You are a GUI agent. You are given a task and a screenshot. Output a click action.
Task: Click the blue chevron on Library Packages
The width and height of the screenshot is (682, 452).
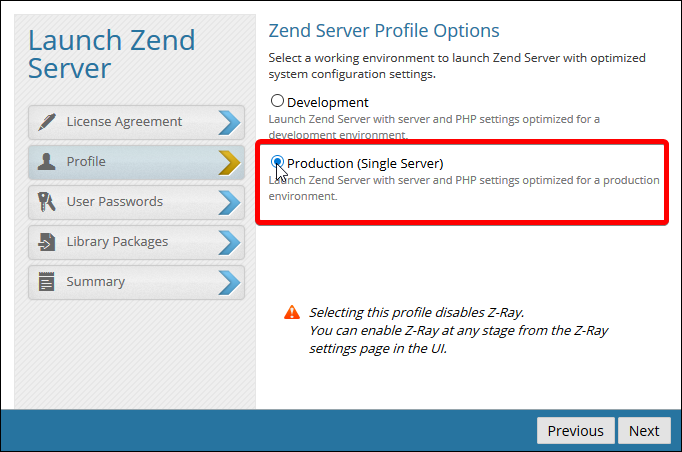(x=229, y=242)
